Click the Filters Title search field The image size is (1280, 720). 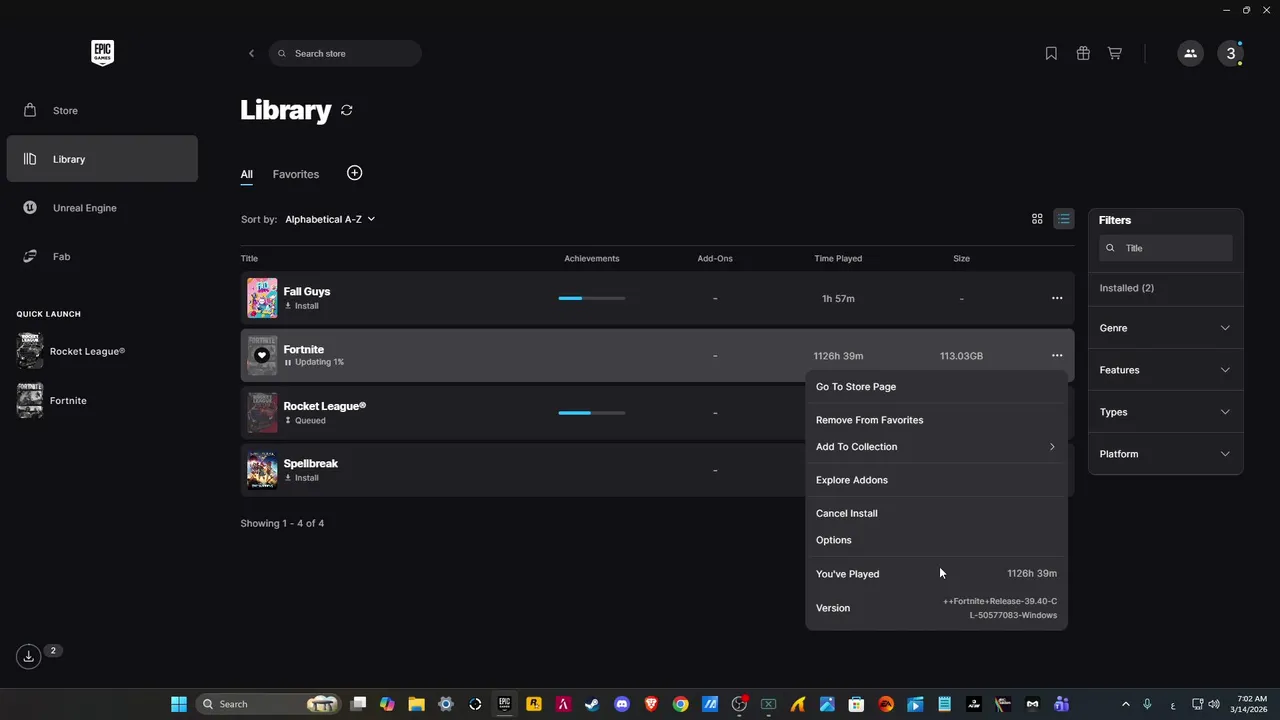(x=1166, y=248)
